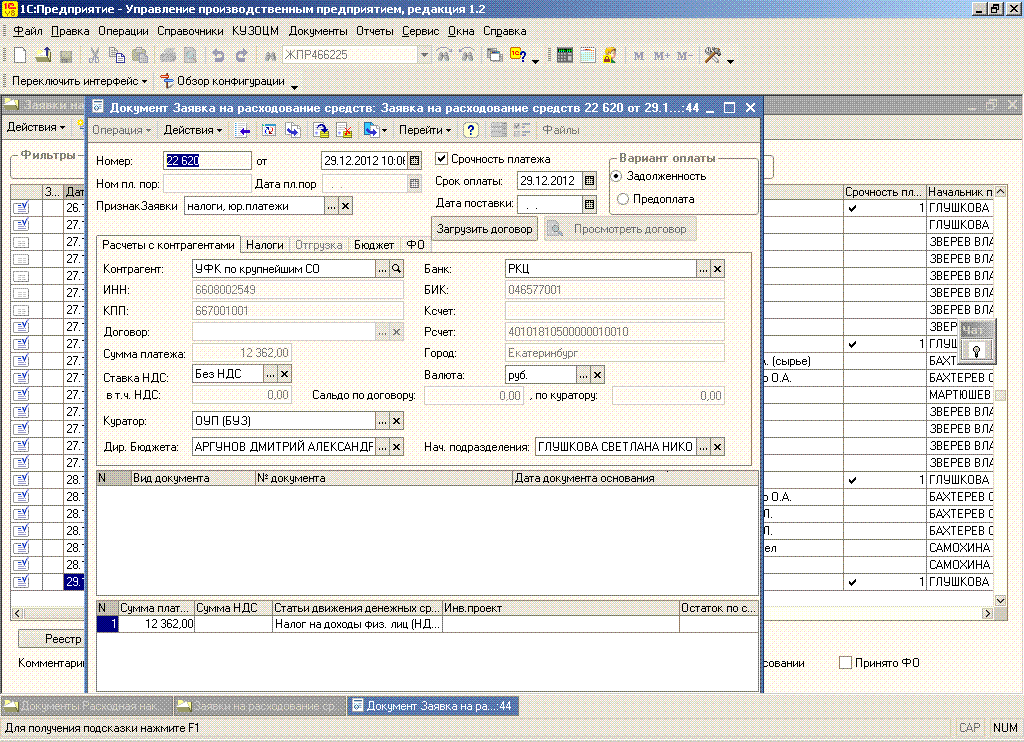Screen dimensions: 1024x742
Task: Switch to the Бюджет tab
Action: click(374, 244)
